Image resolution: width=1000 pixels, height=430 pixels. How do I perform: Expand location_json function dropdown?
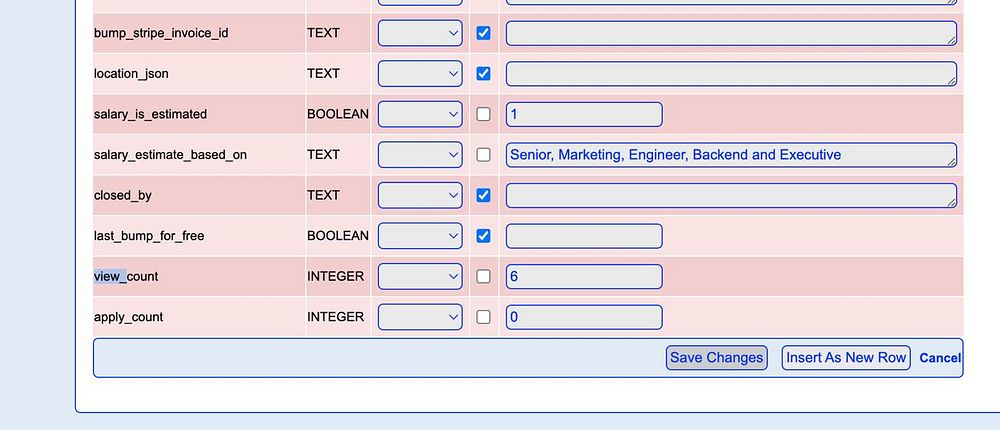[x=420, y=73]
